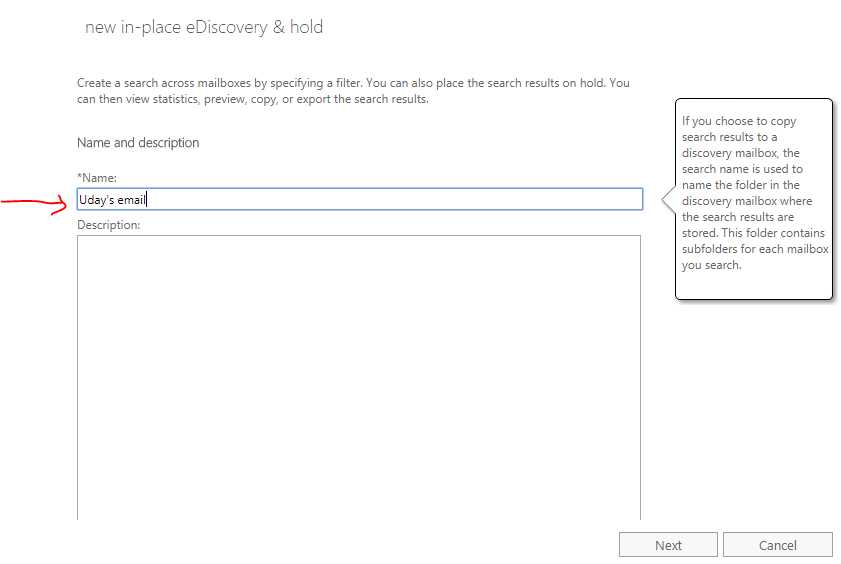Select the 'Name and description' heading text

[138, 143]
